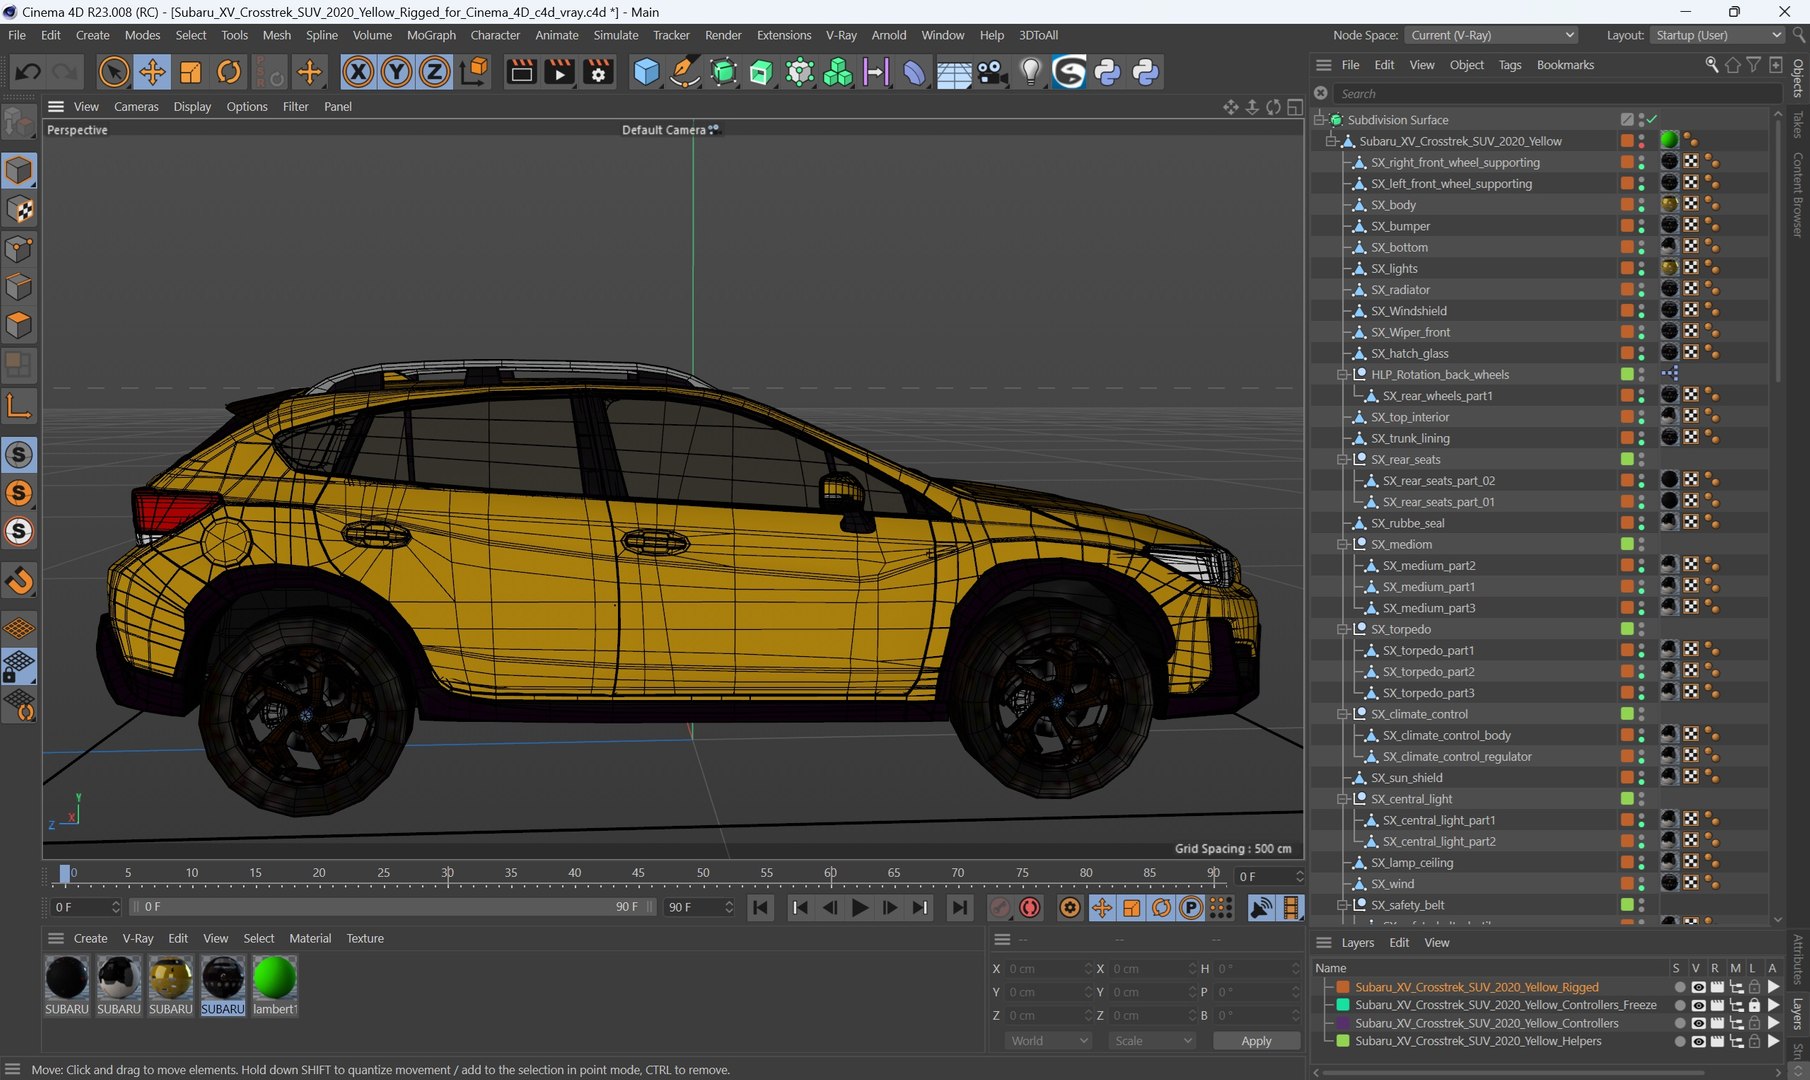Toggle lock on Controllers_Freeze layer
Viewport: 1810px width, 1080px height.
(1754, 1006)
